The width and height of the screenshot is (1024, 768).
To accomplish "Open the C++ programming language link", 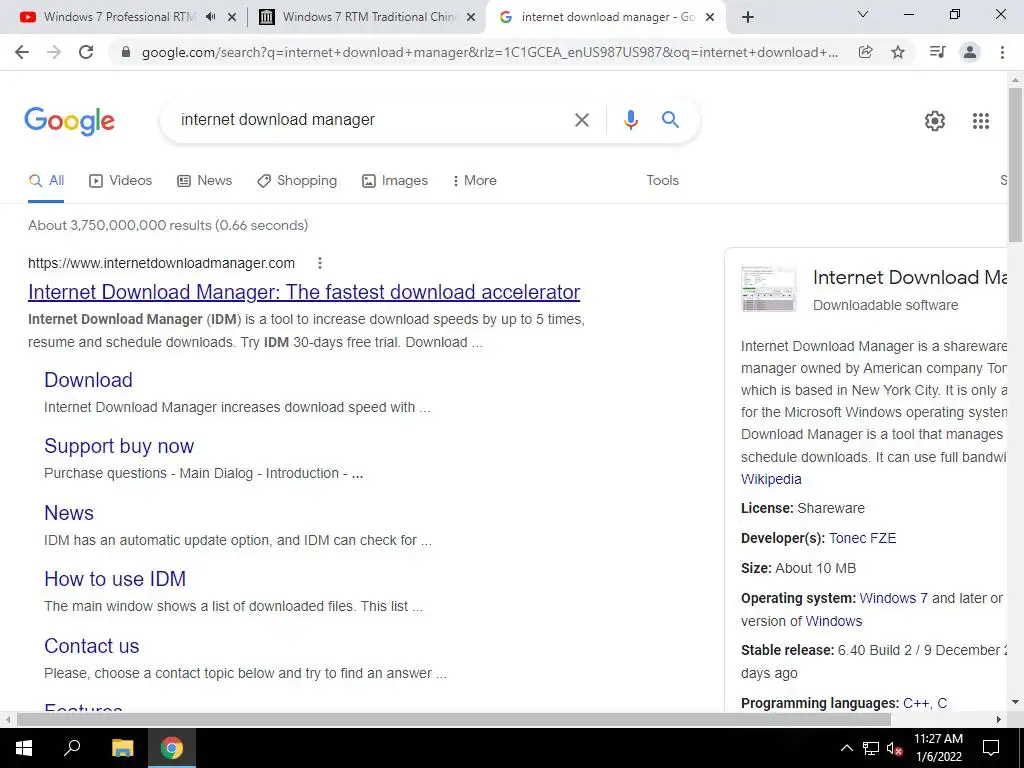I will coord(916,703).
